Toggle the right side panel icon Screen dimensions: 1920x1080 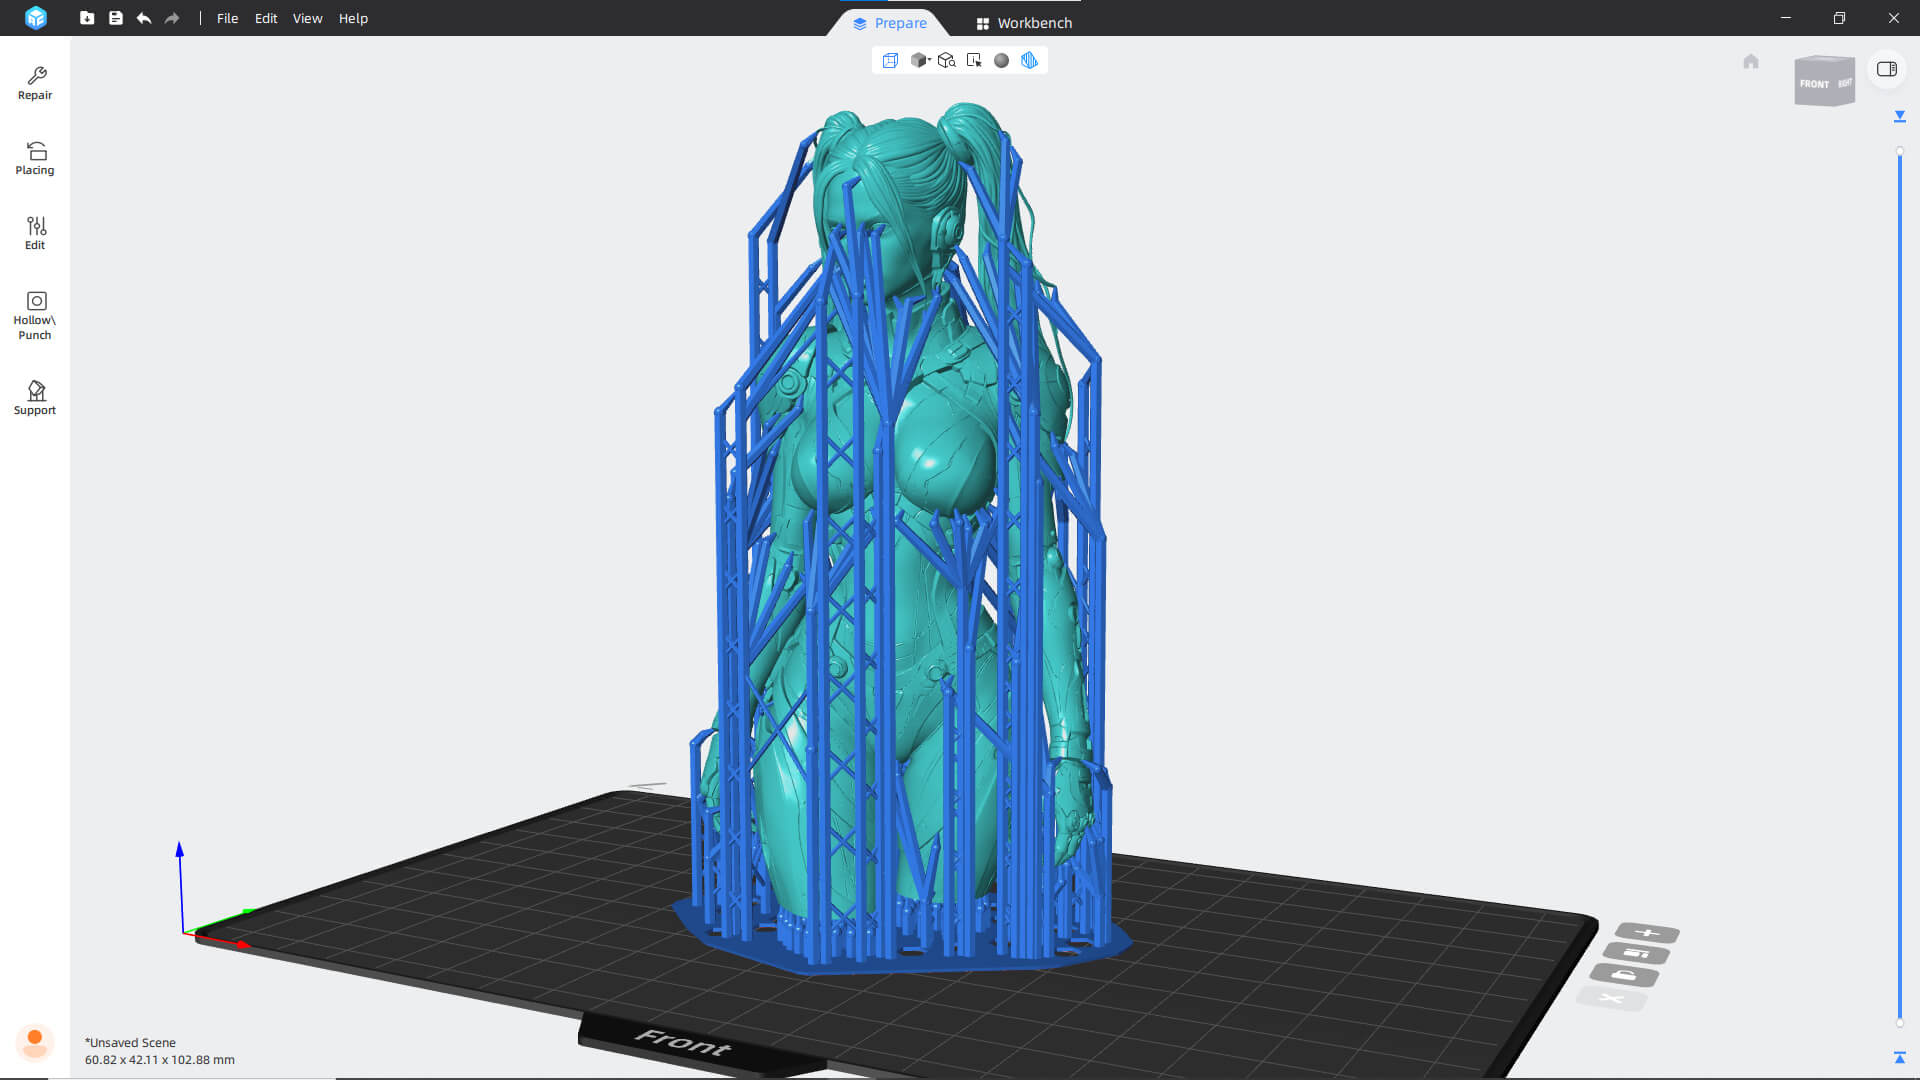(1887, 69)
